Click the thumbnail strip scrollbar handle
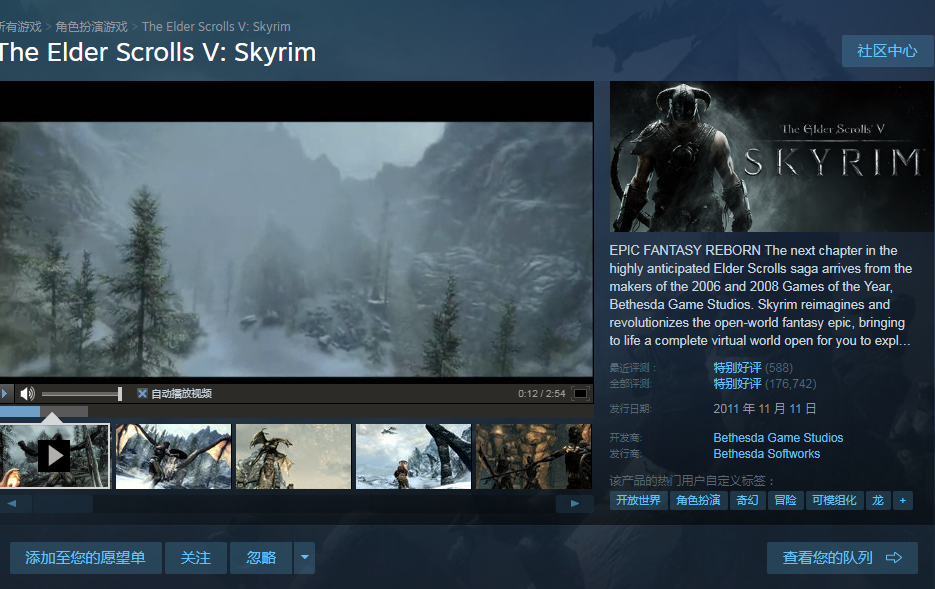 63,504
